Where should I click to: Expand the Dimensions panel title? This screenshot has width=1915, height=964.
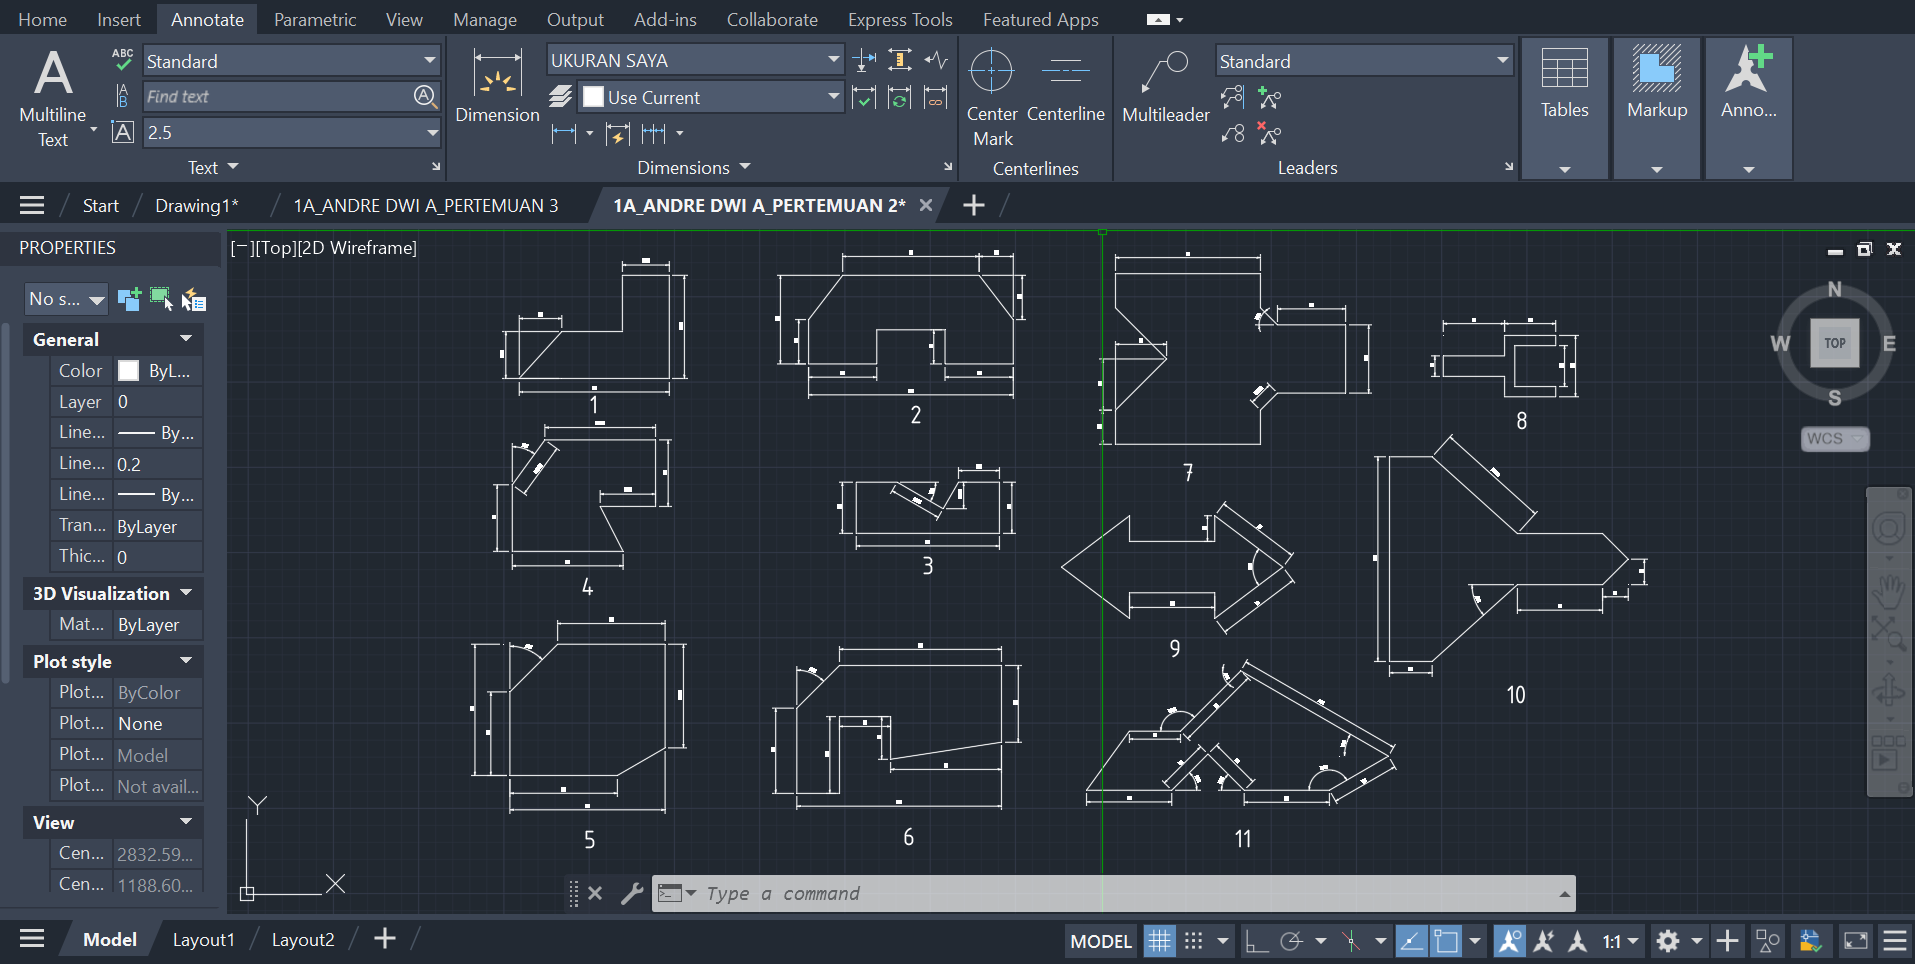click(694, 167)
